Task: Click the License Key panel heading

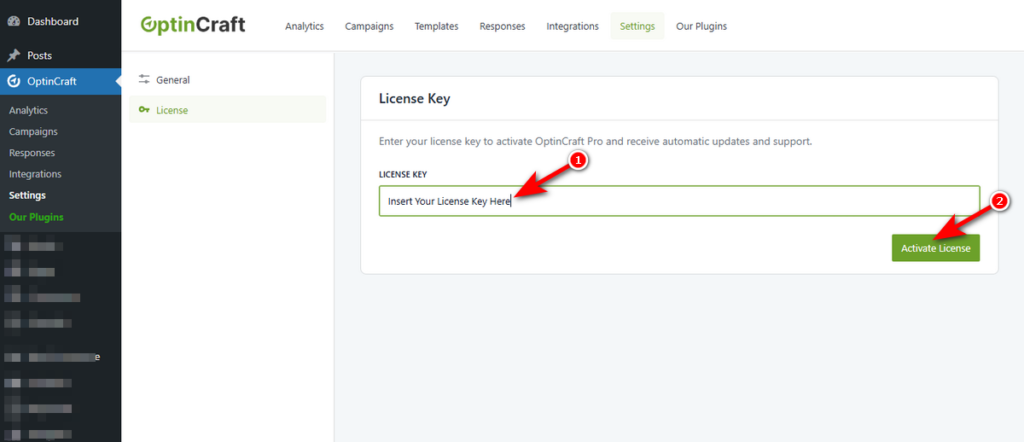Action: [x=415, y=99]
